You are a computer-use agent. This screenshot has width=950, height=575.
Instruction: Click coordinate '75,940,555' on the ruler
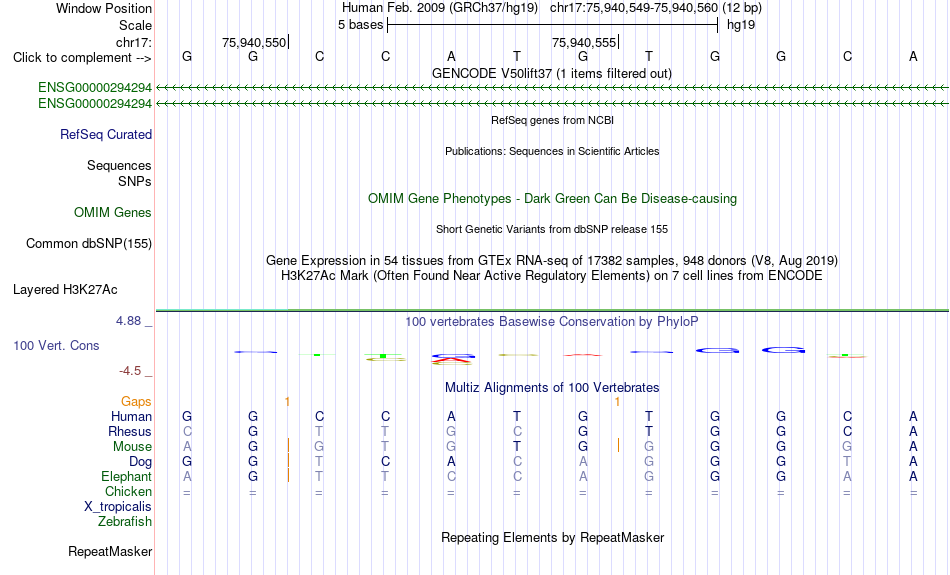pyautogui.click(x=583, y=42)
